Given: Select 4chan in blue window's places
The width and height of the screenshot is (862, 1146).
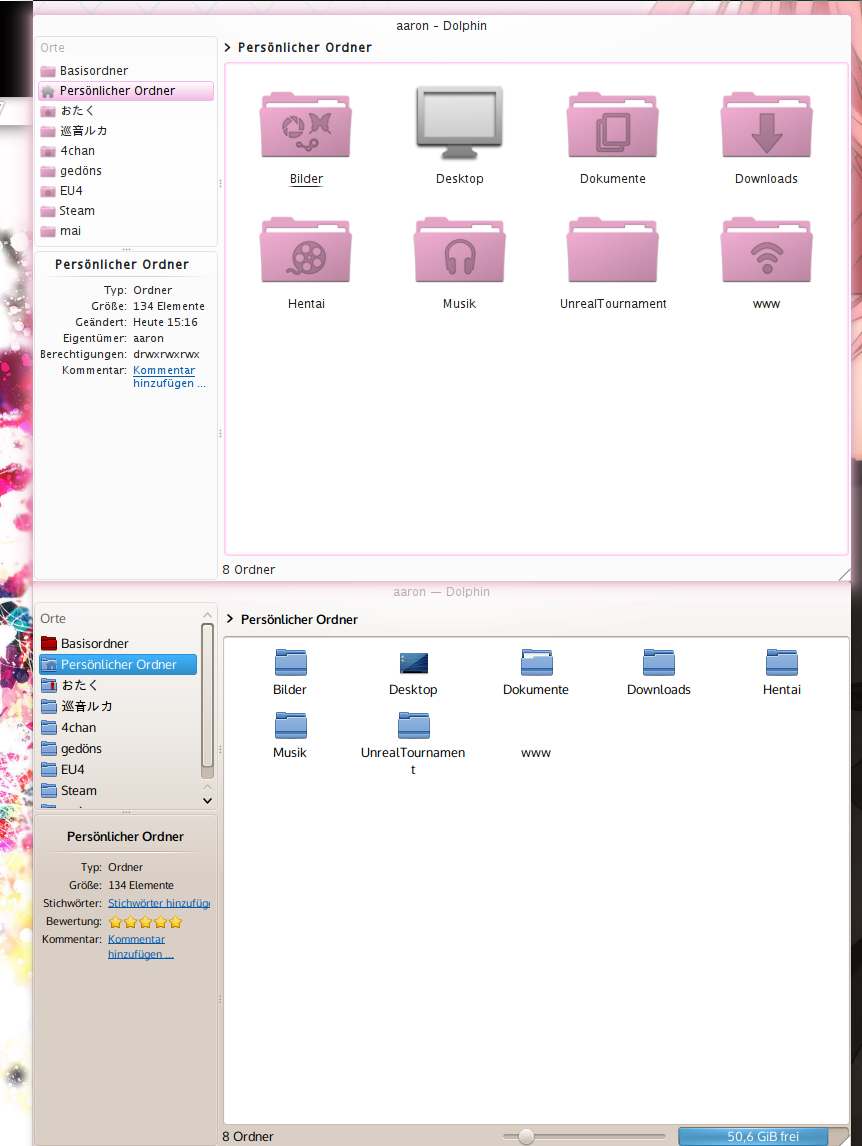Looking at the screenshot, I should [118, 727].
